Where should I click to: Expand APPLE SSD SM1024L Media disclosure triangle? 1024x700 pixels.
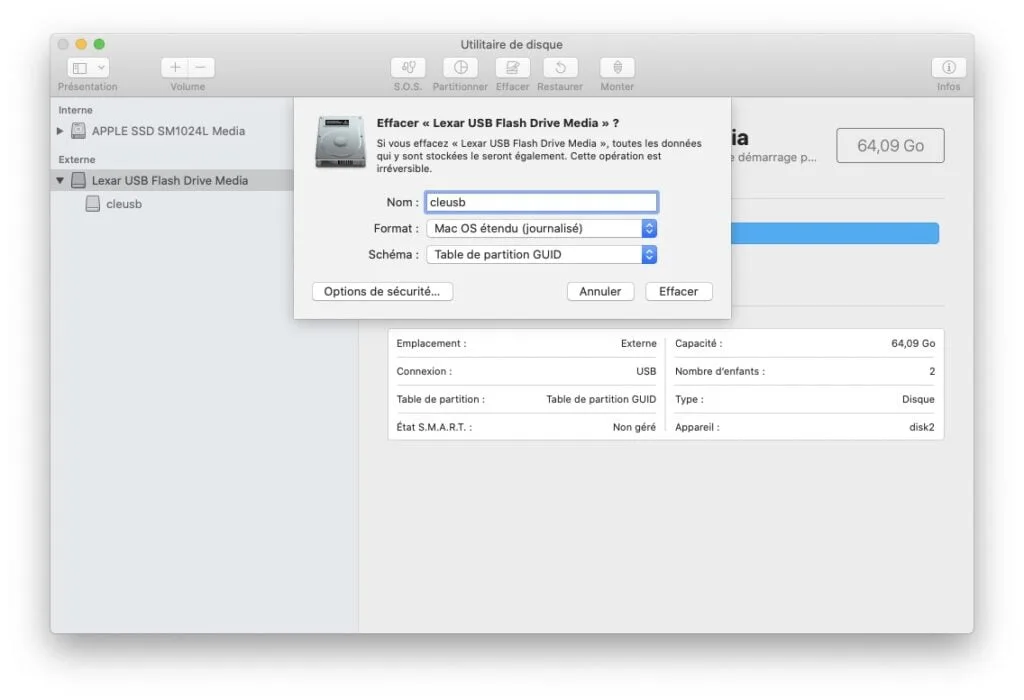tap(60, 131)
